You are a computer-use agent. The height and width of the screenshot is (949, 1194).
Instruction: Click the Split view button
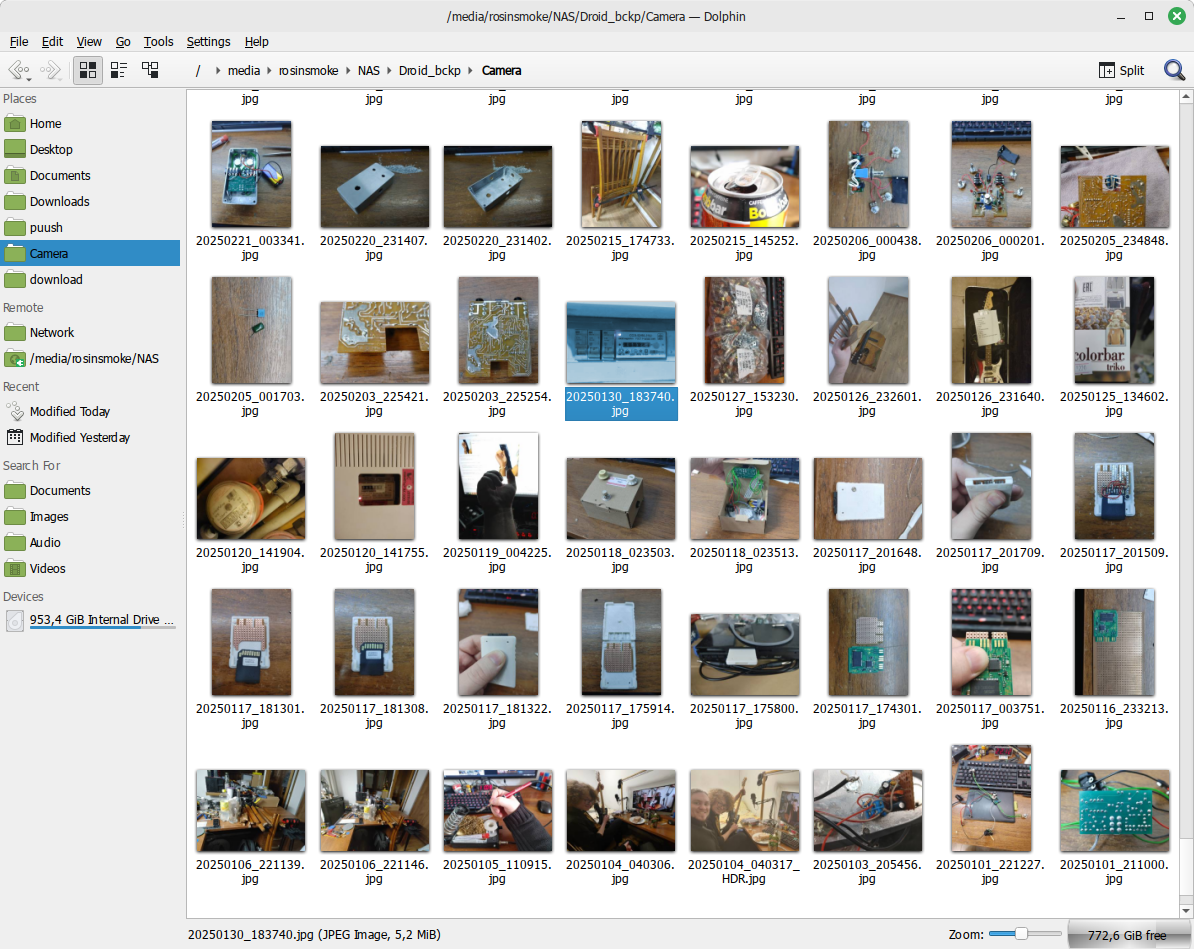[1122, 71]
